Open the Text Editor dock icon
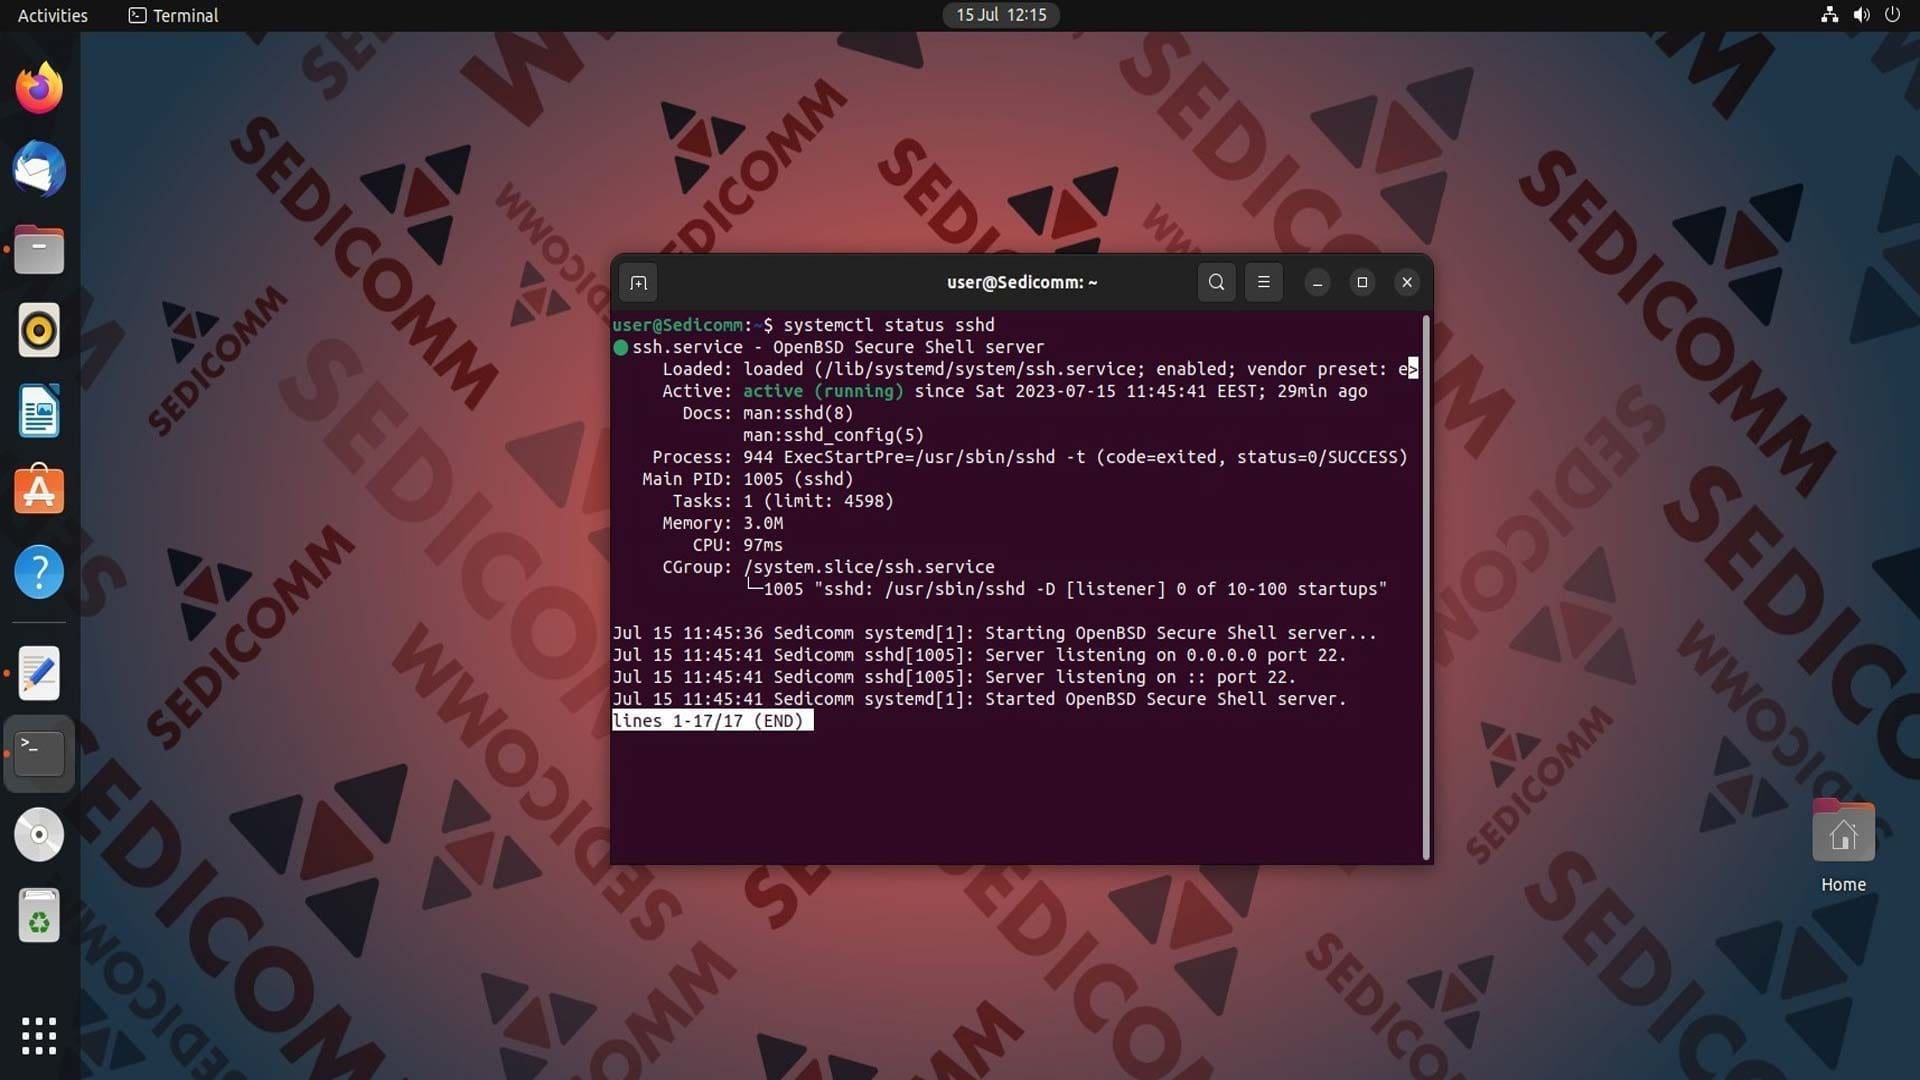 39,673
